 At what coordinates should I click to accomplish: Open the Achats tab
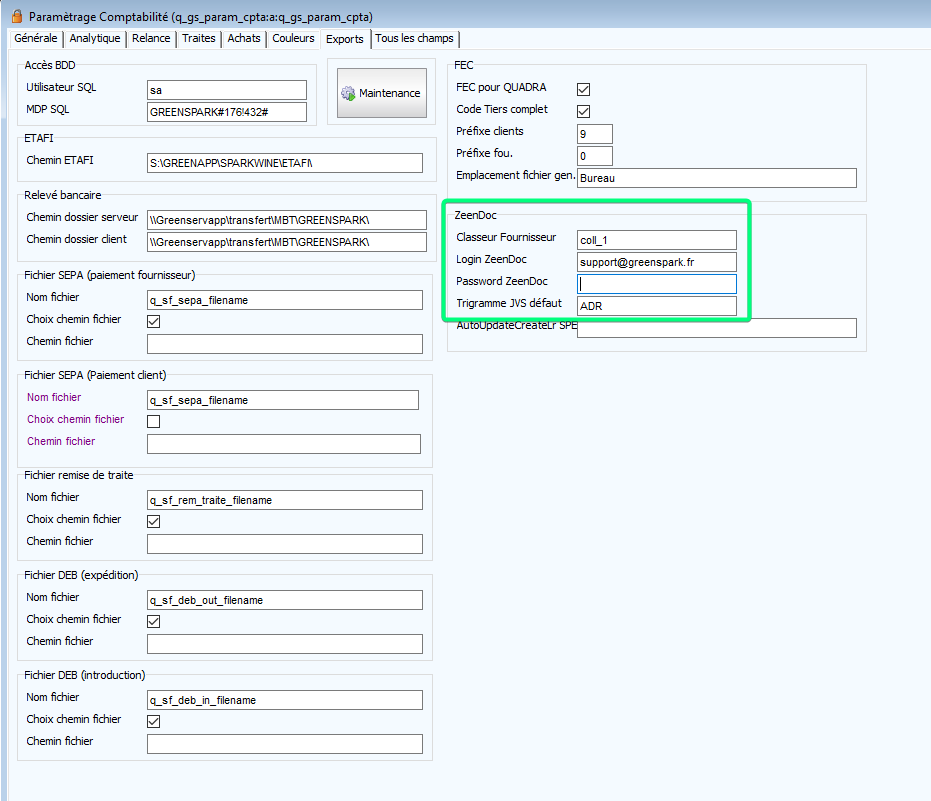[244, 39]
